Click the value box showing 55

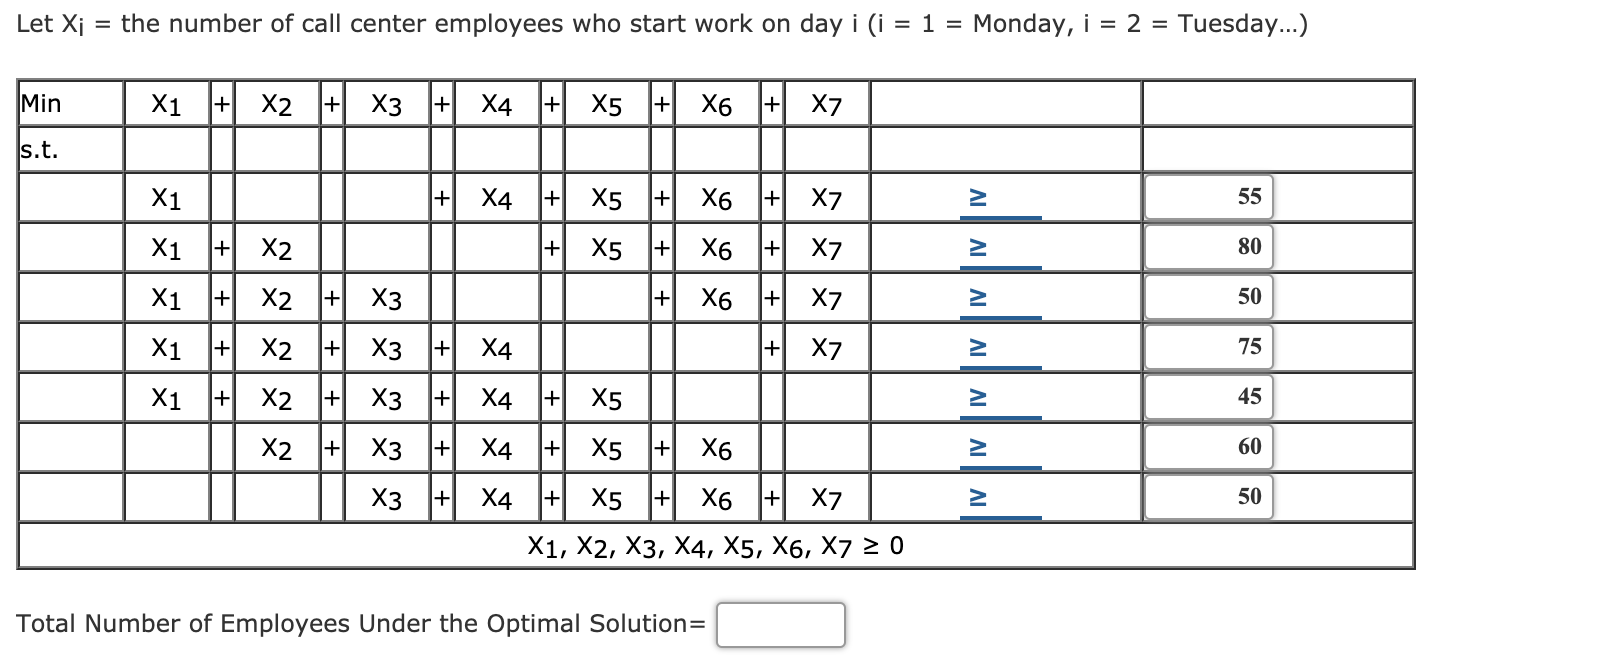click(x=1211, y=195)
